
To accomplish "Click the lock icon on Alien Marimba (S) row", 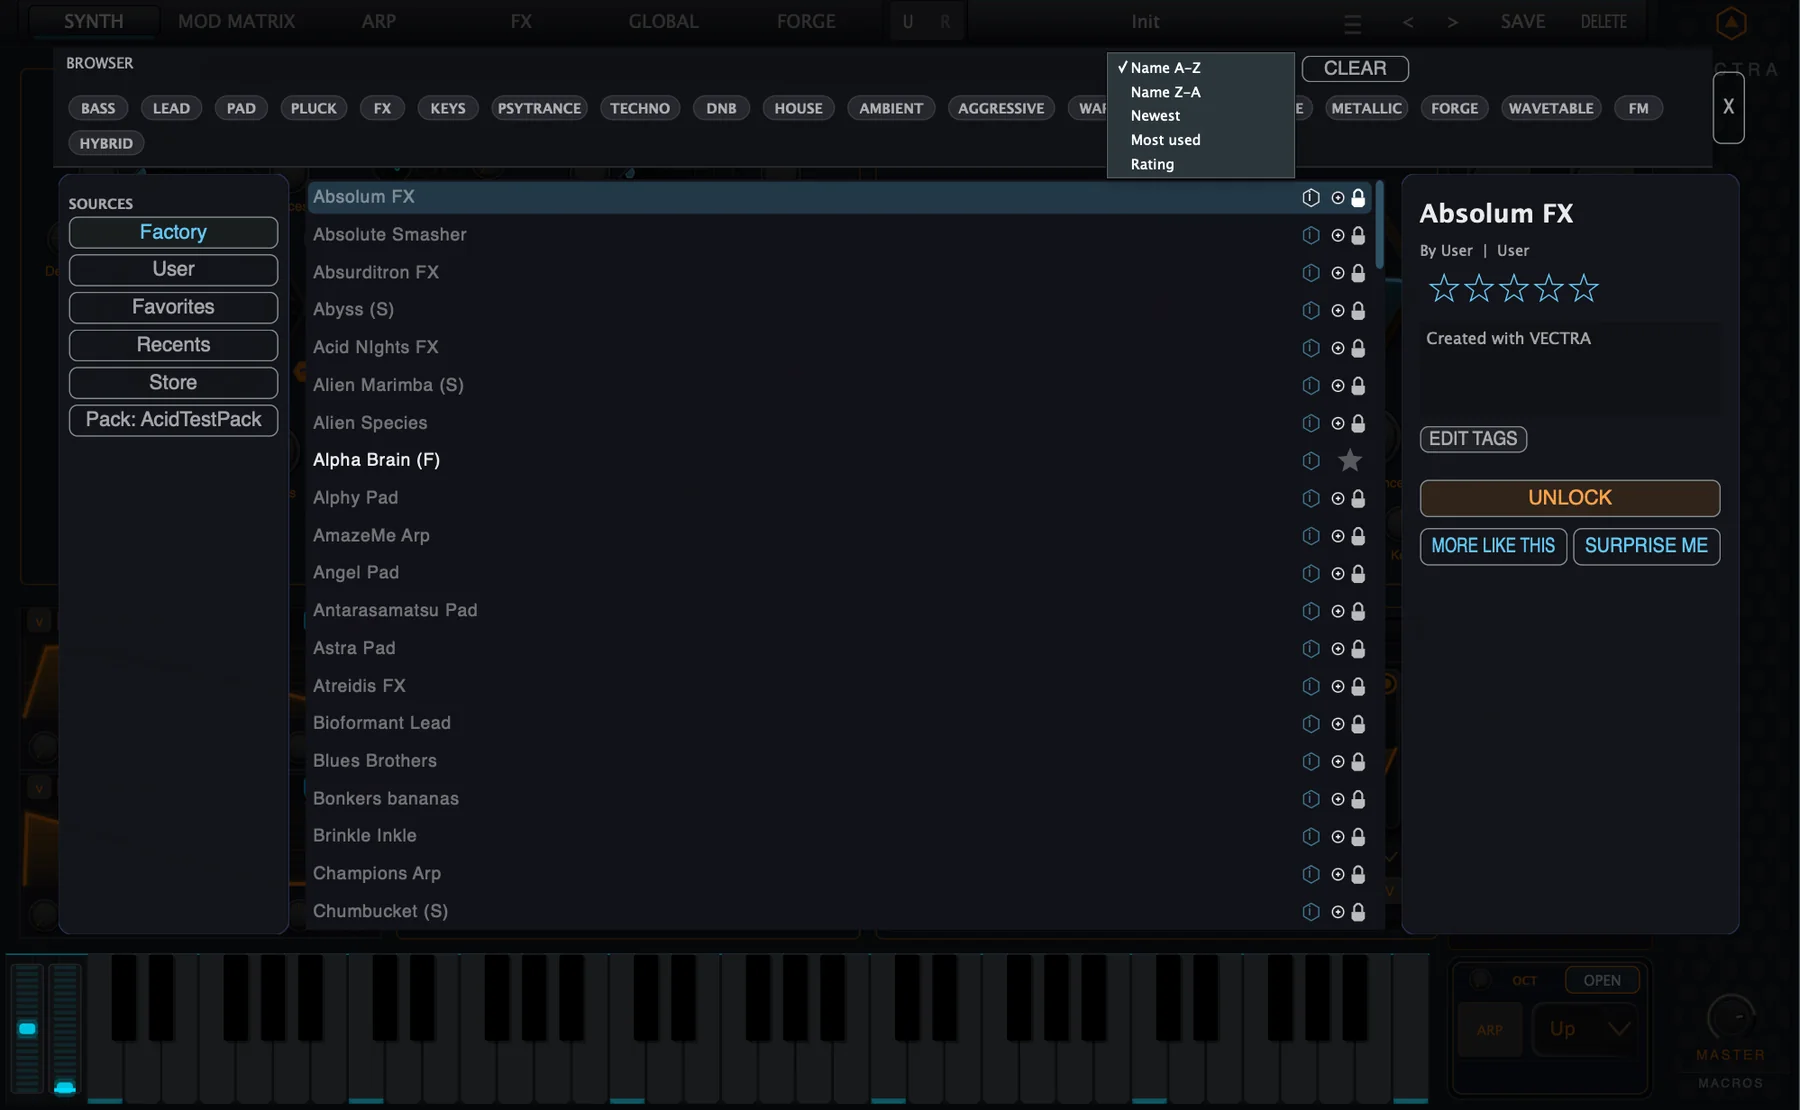I will (1358, 385).
